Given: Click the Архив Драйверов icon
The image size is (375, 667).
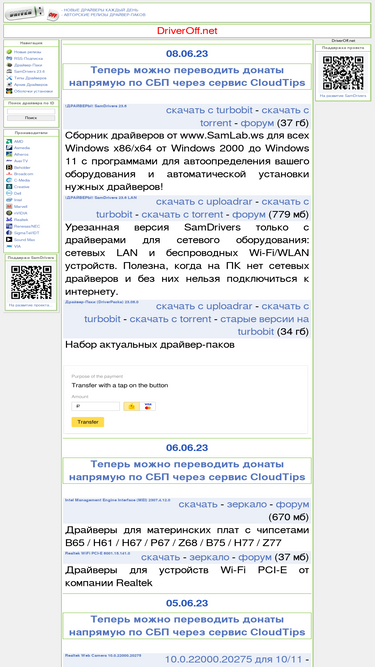Looking at the screenshot, I should click(x=9, y=85).
